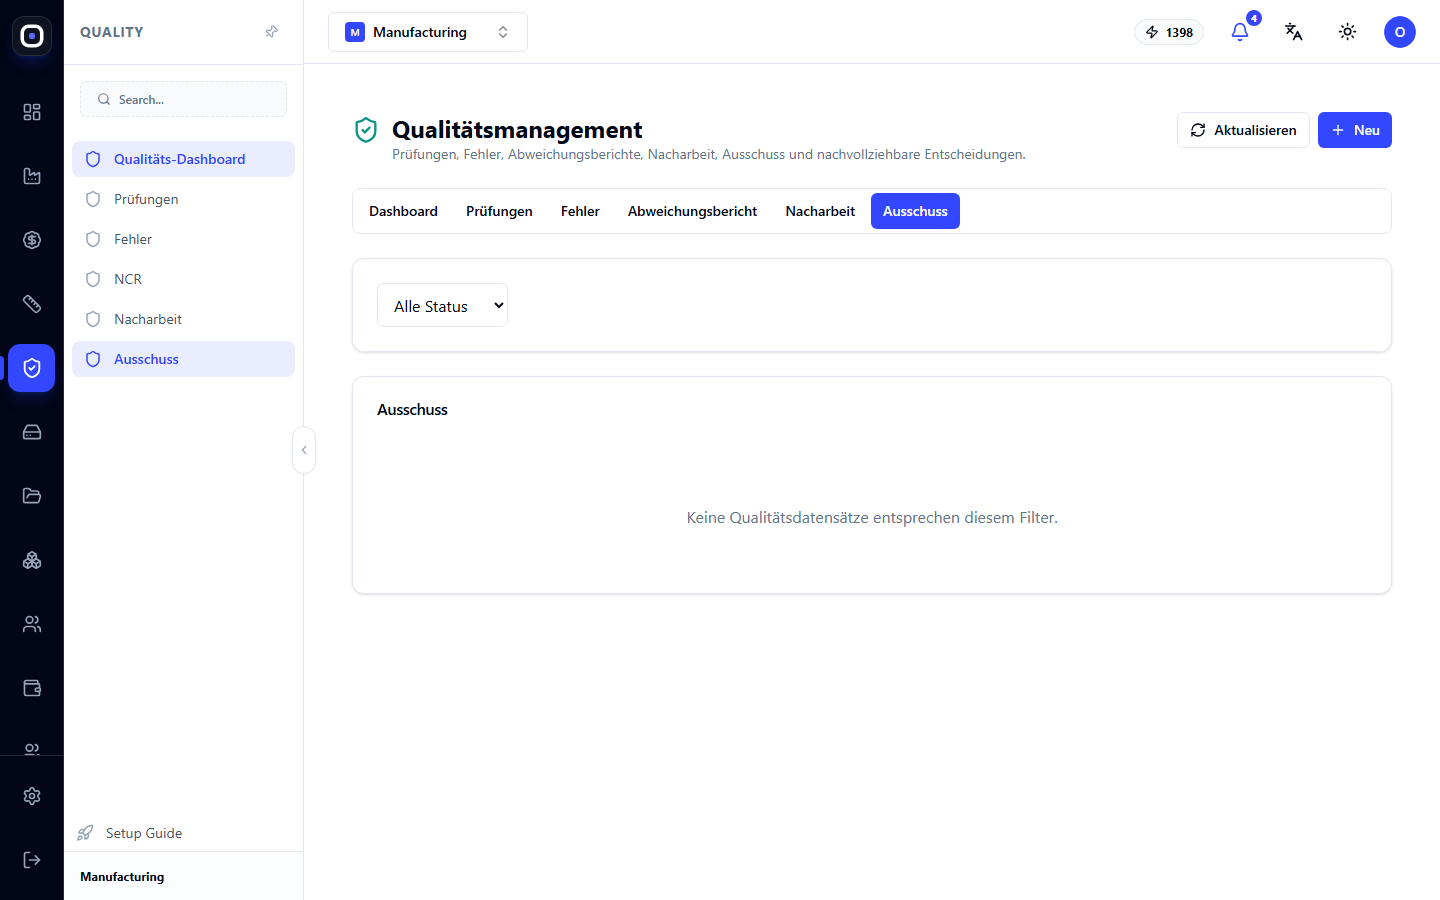Image resolution: width=1440 pixels, height=900 pixels.
Task: Open the stacked cubes icon in rail
Action: [32, 560]
